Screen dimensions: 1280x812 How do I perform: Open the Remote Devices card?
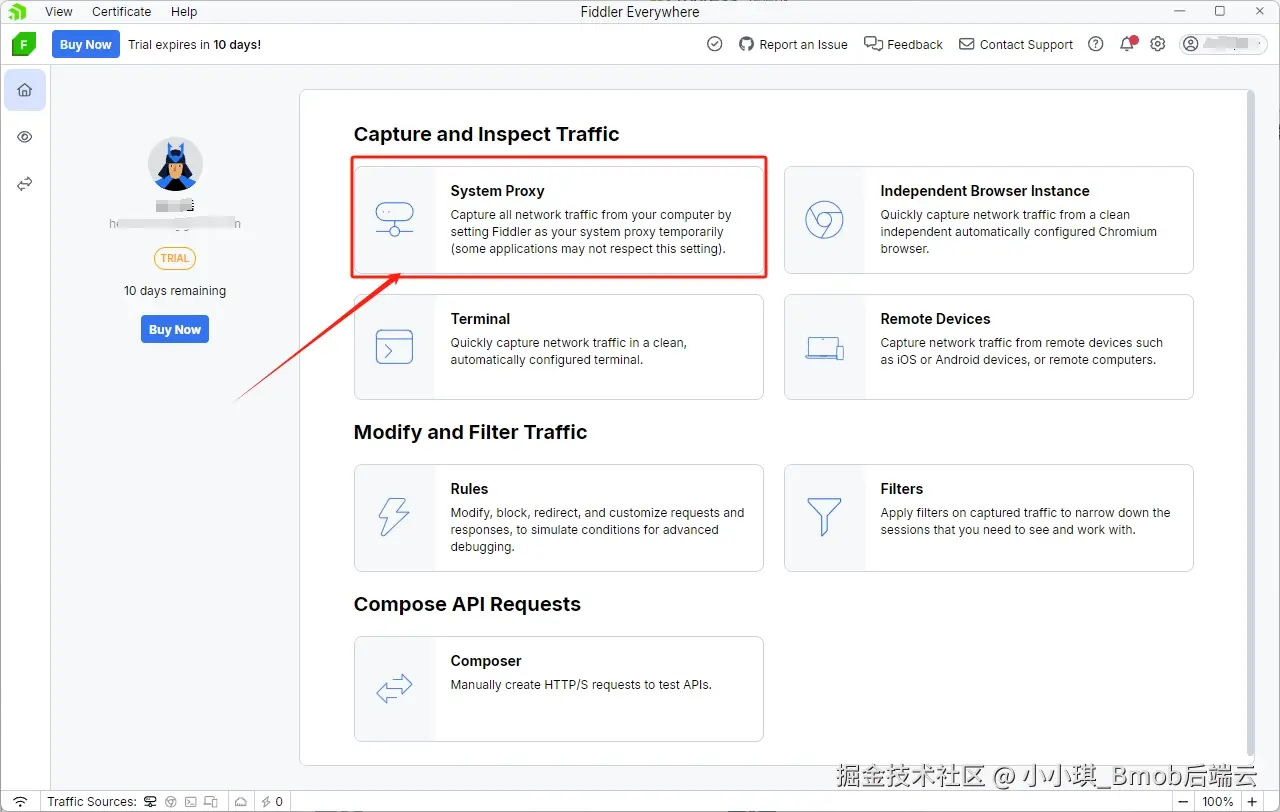pos(989,347)
